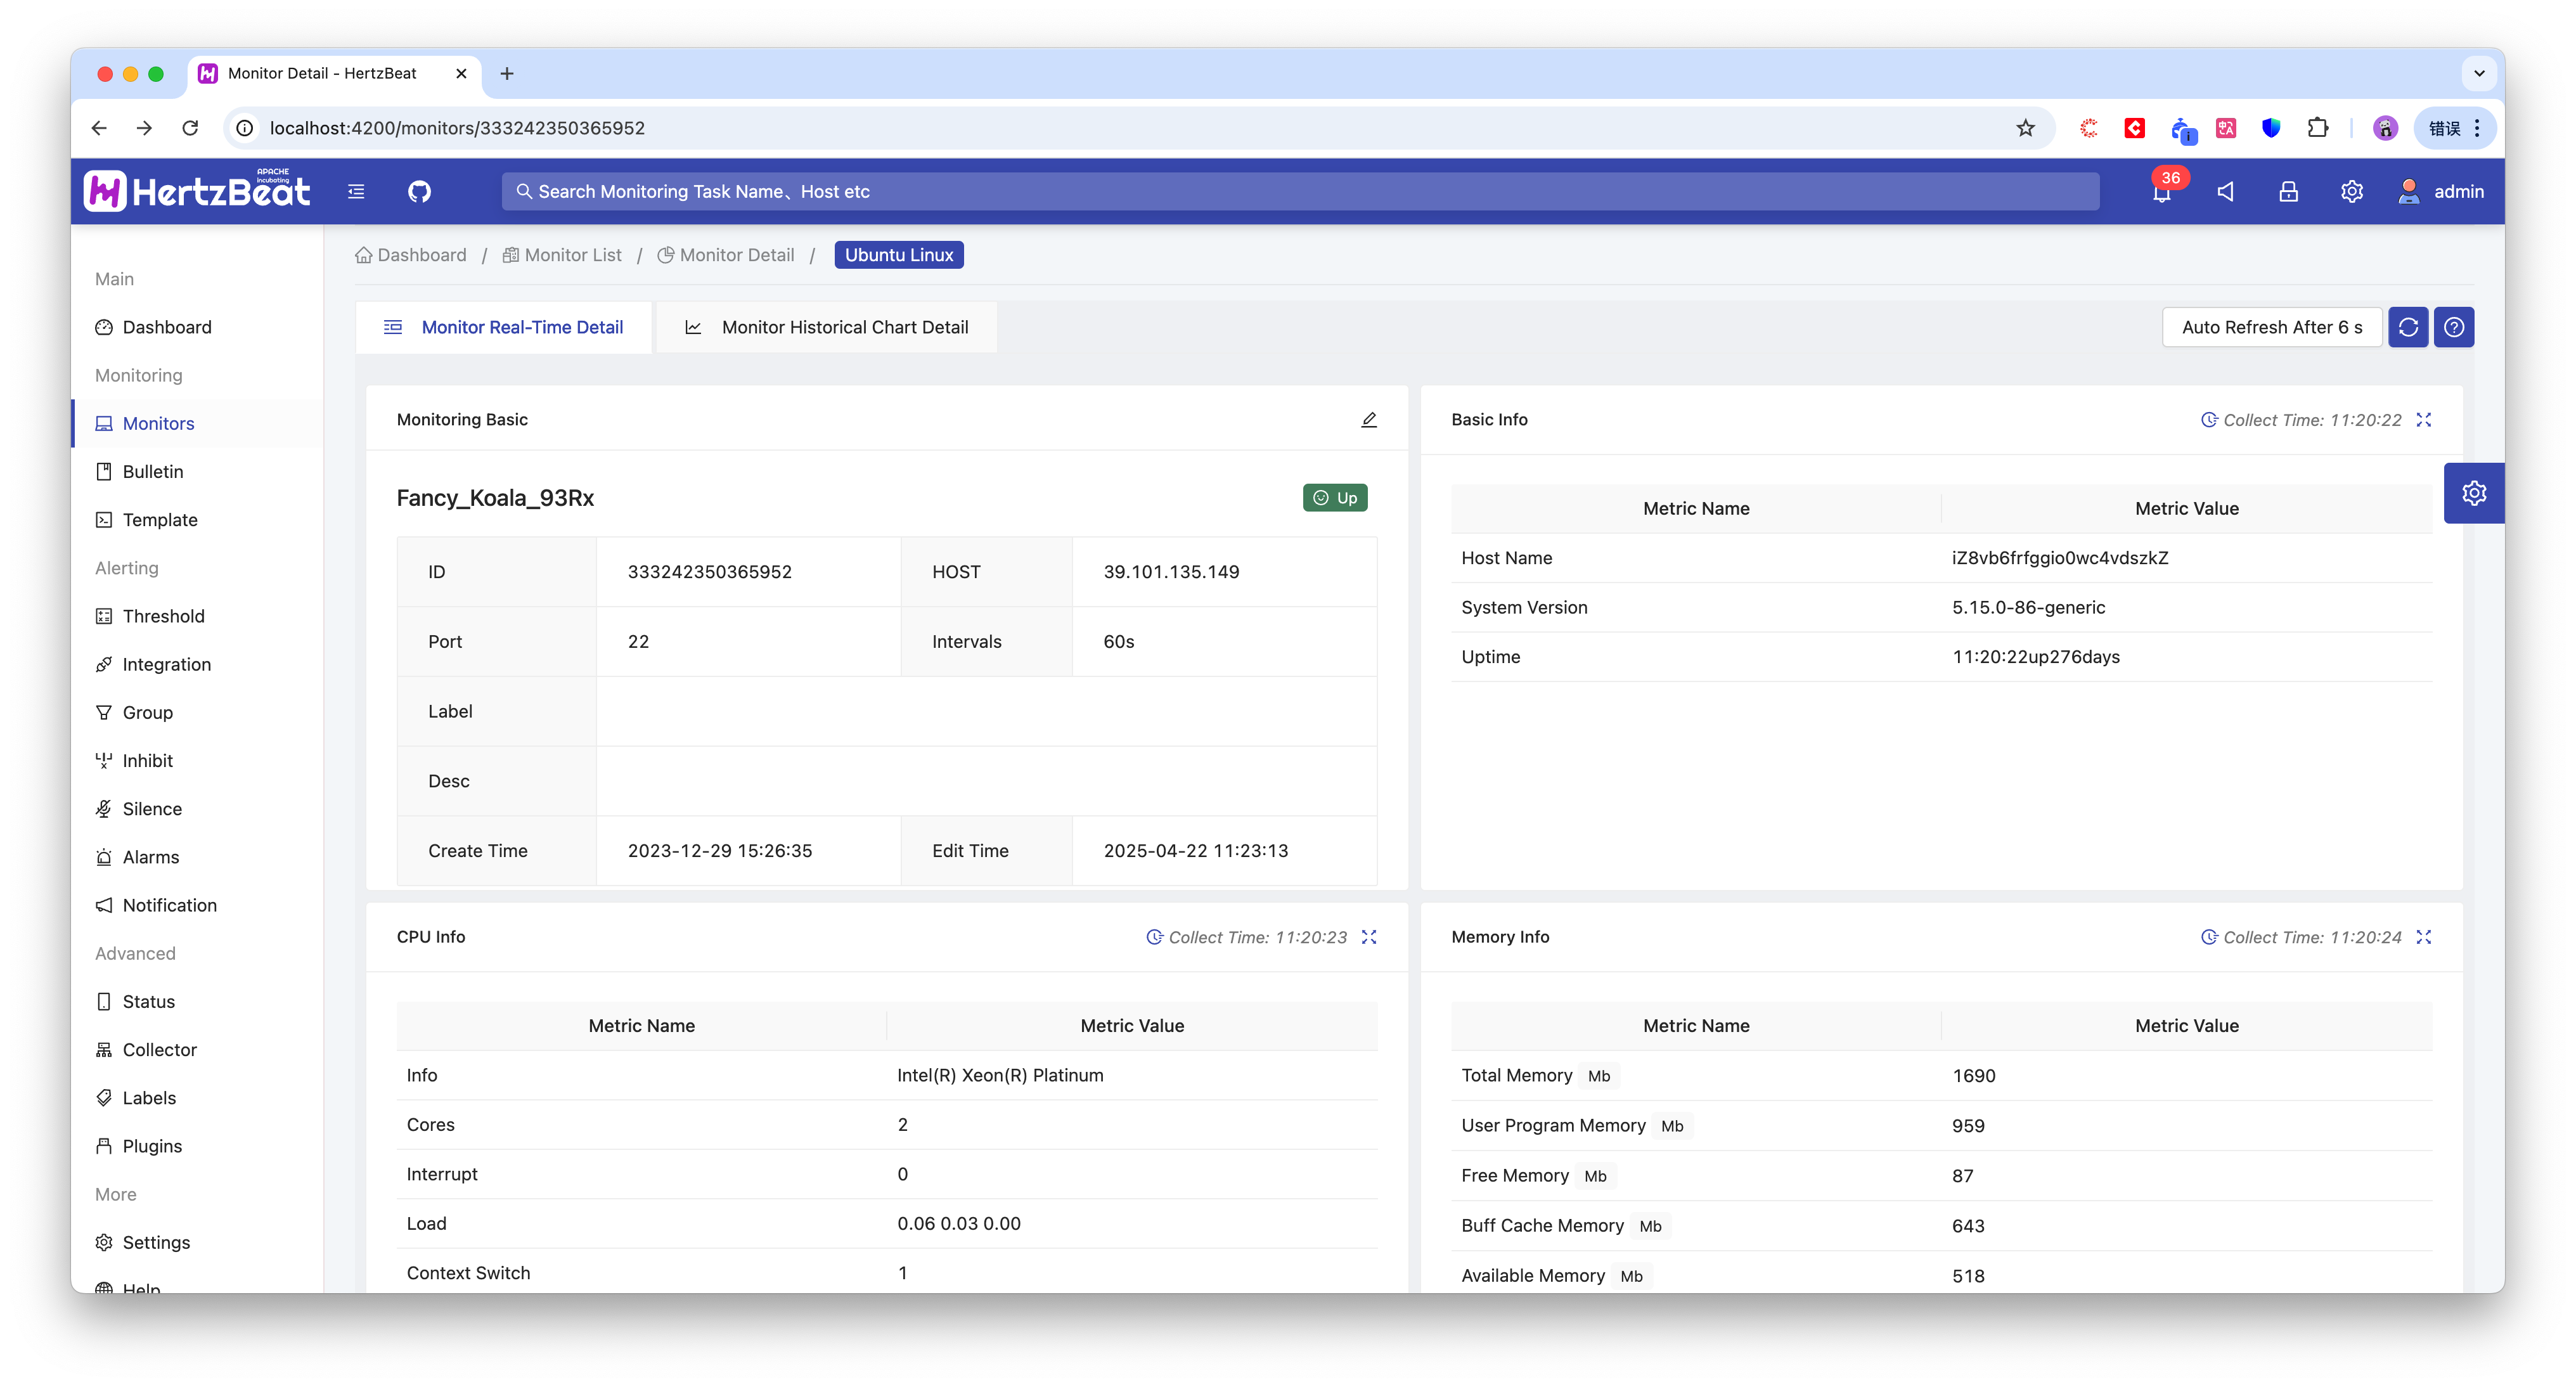2576x1387 pixels.
Task: Expand the Basic Info card fullscreen
Action: pyautogui.click(x=2424, y=420)
